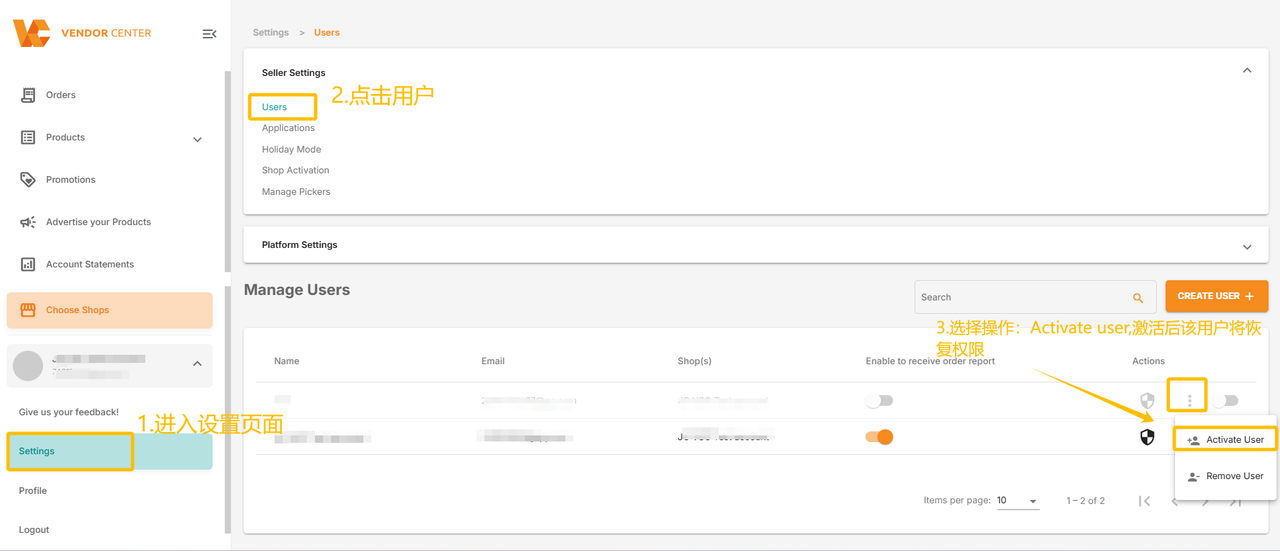Toggle the switch in the first row's Actions column

[x=1226, y=400]
